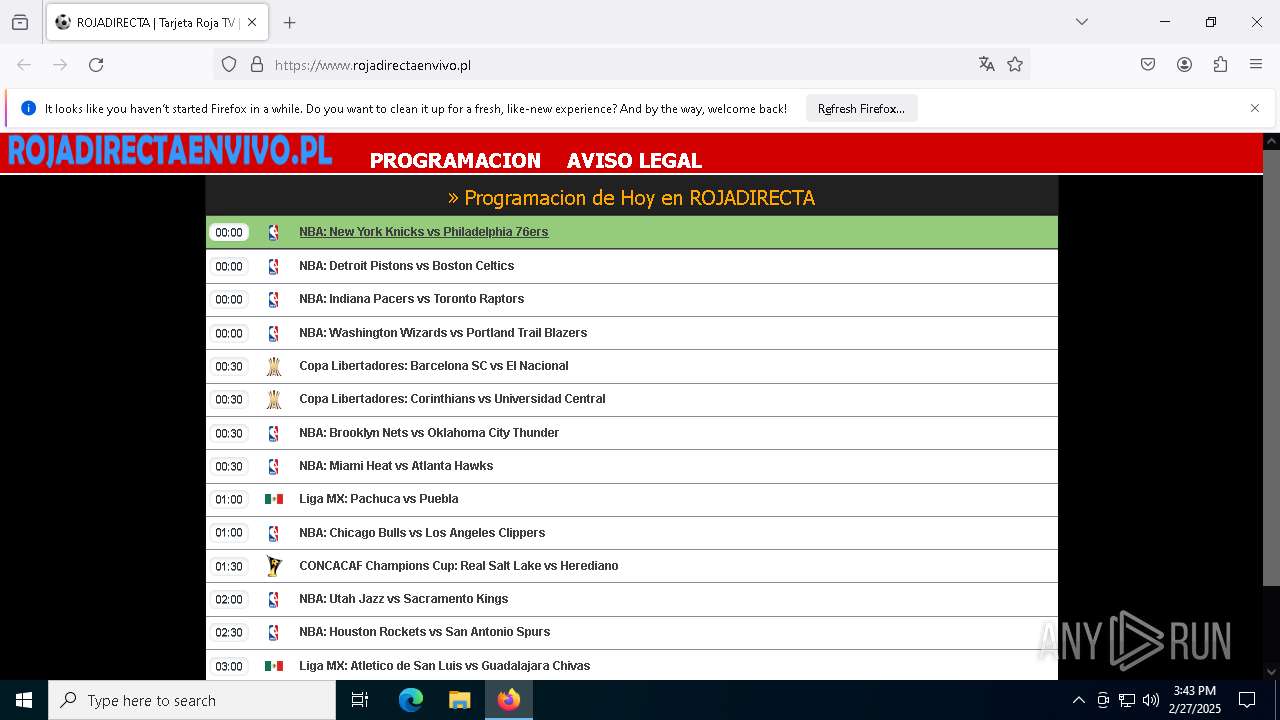
Task: Open NBA: Indiana Pacers vs Toronto Raptors
Action: [x=411, y=299]
